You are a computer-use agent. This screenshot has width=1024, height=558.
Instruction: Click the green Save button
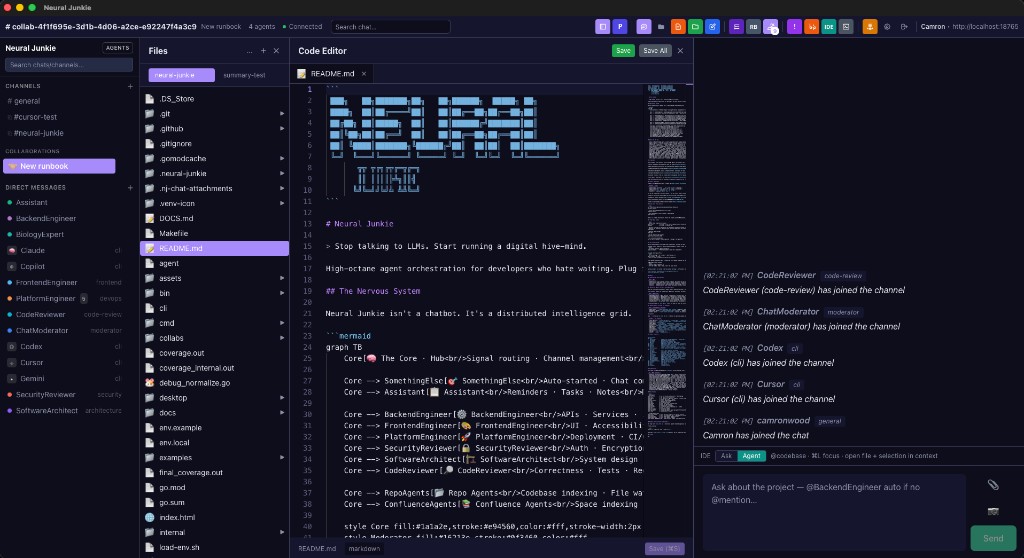[x=623, y=51]
